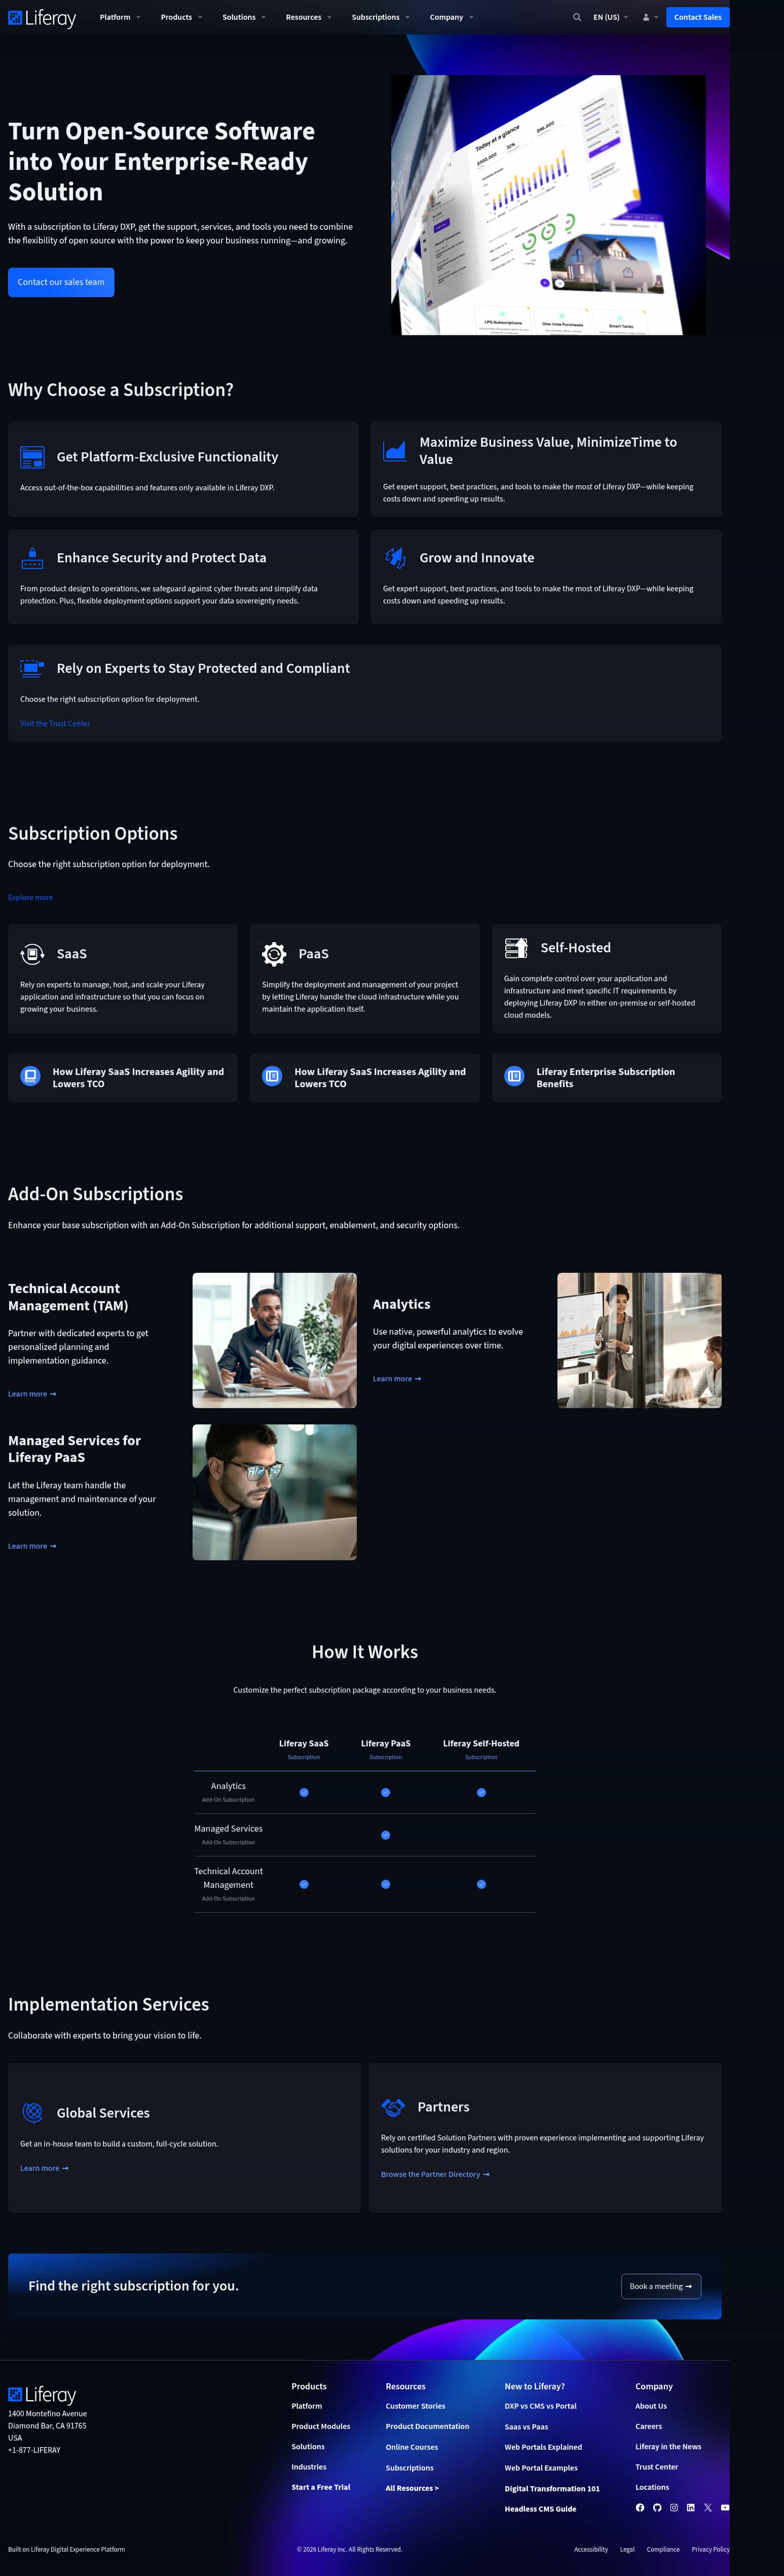Click the Analytics presentation photo
The image size is (784, 2576).
639,1340
